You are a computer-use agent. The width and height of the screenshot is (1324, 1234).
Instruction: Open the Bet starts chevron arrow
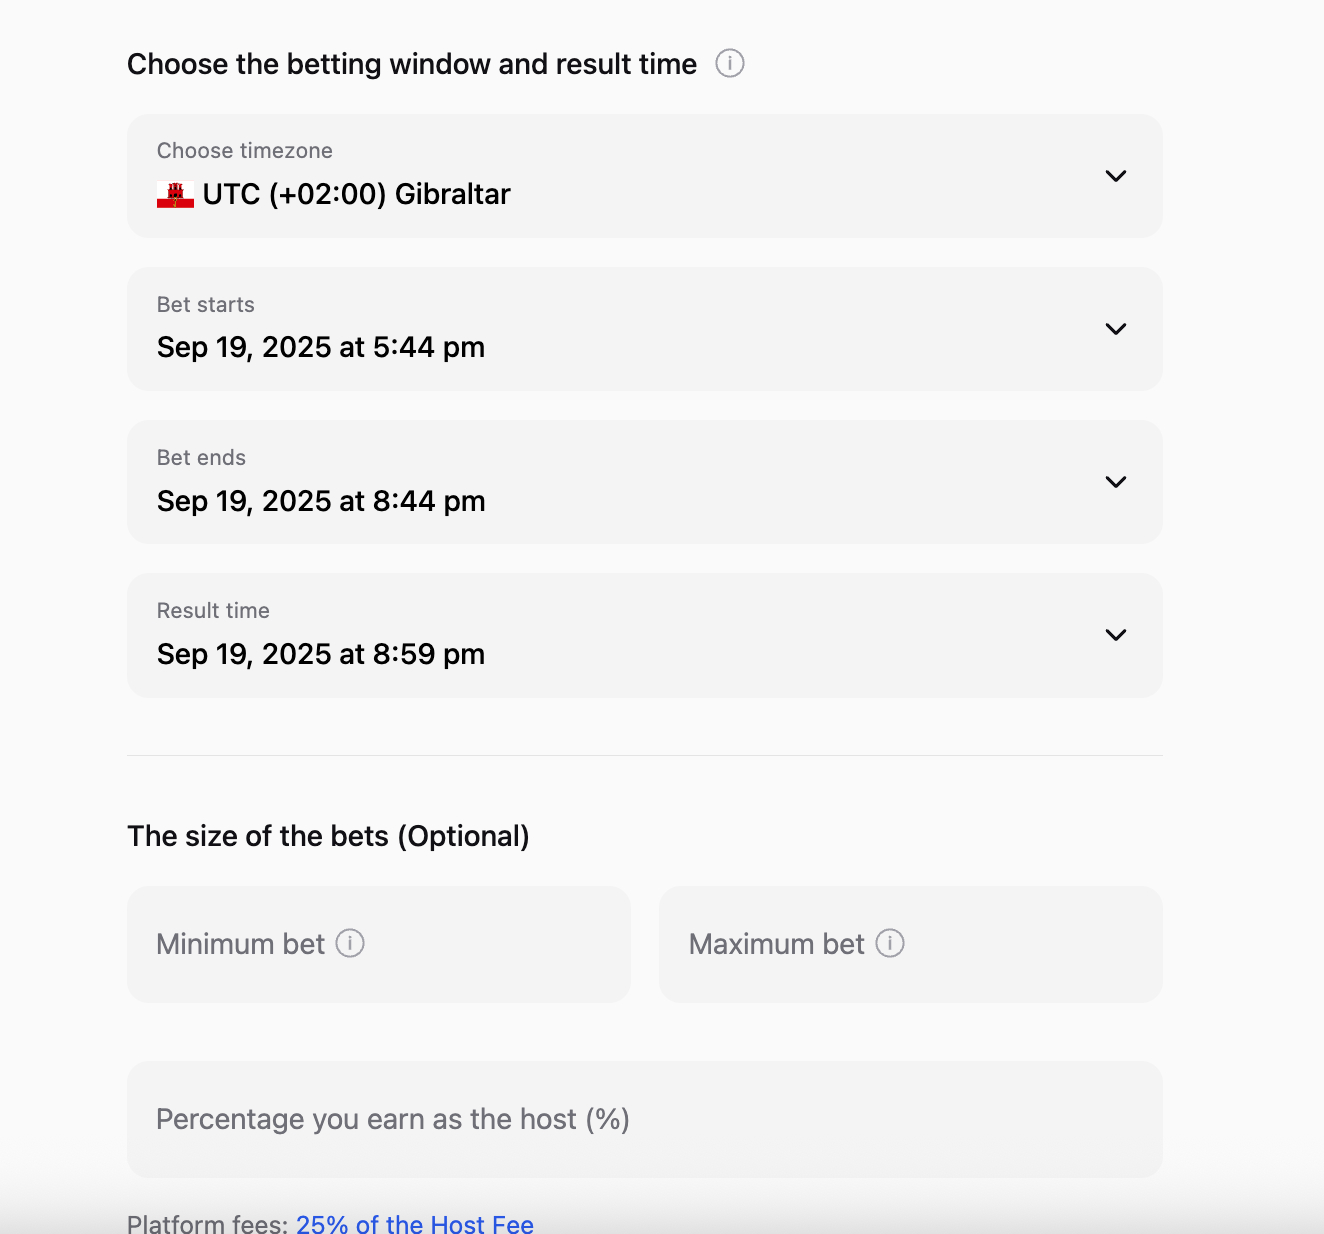(1116, 329)
